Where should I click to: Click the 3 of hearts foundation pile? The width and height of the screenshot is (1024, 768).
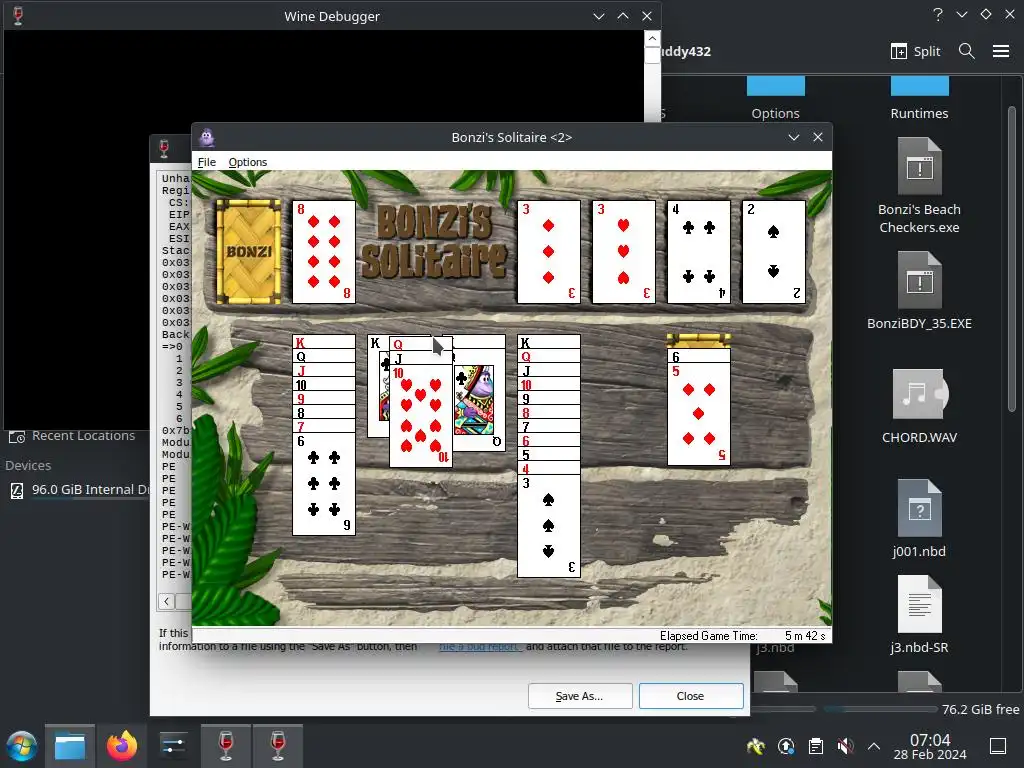coord(624,252)
